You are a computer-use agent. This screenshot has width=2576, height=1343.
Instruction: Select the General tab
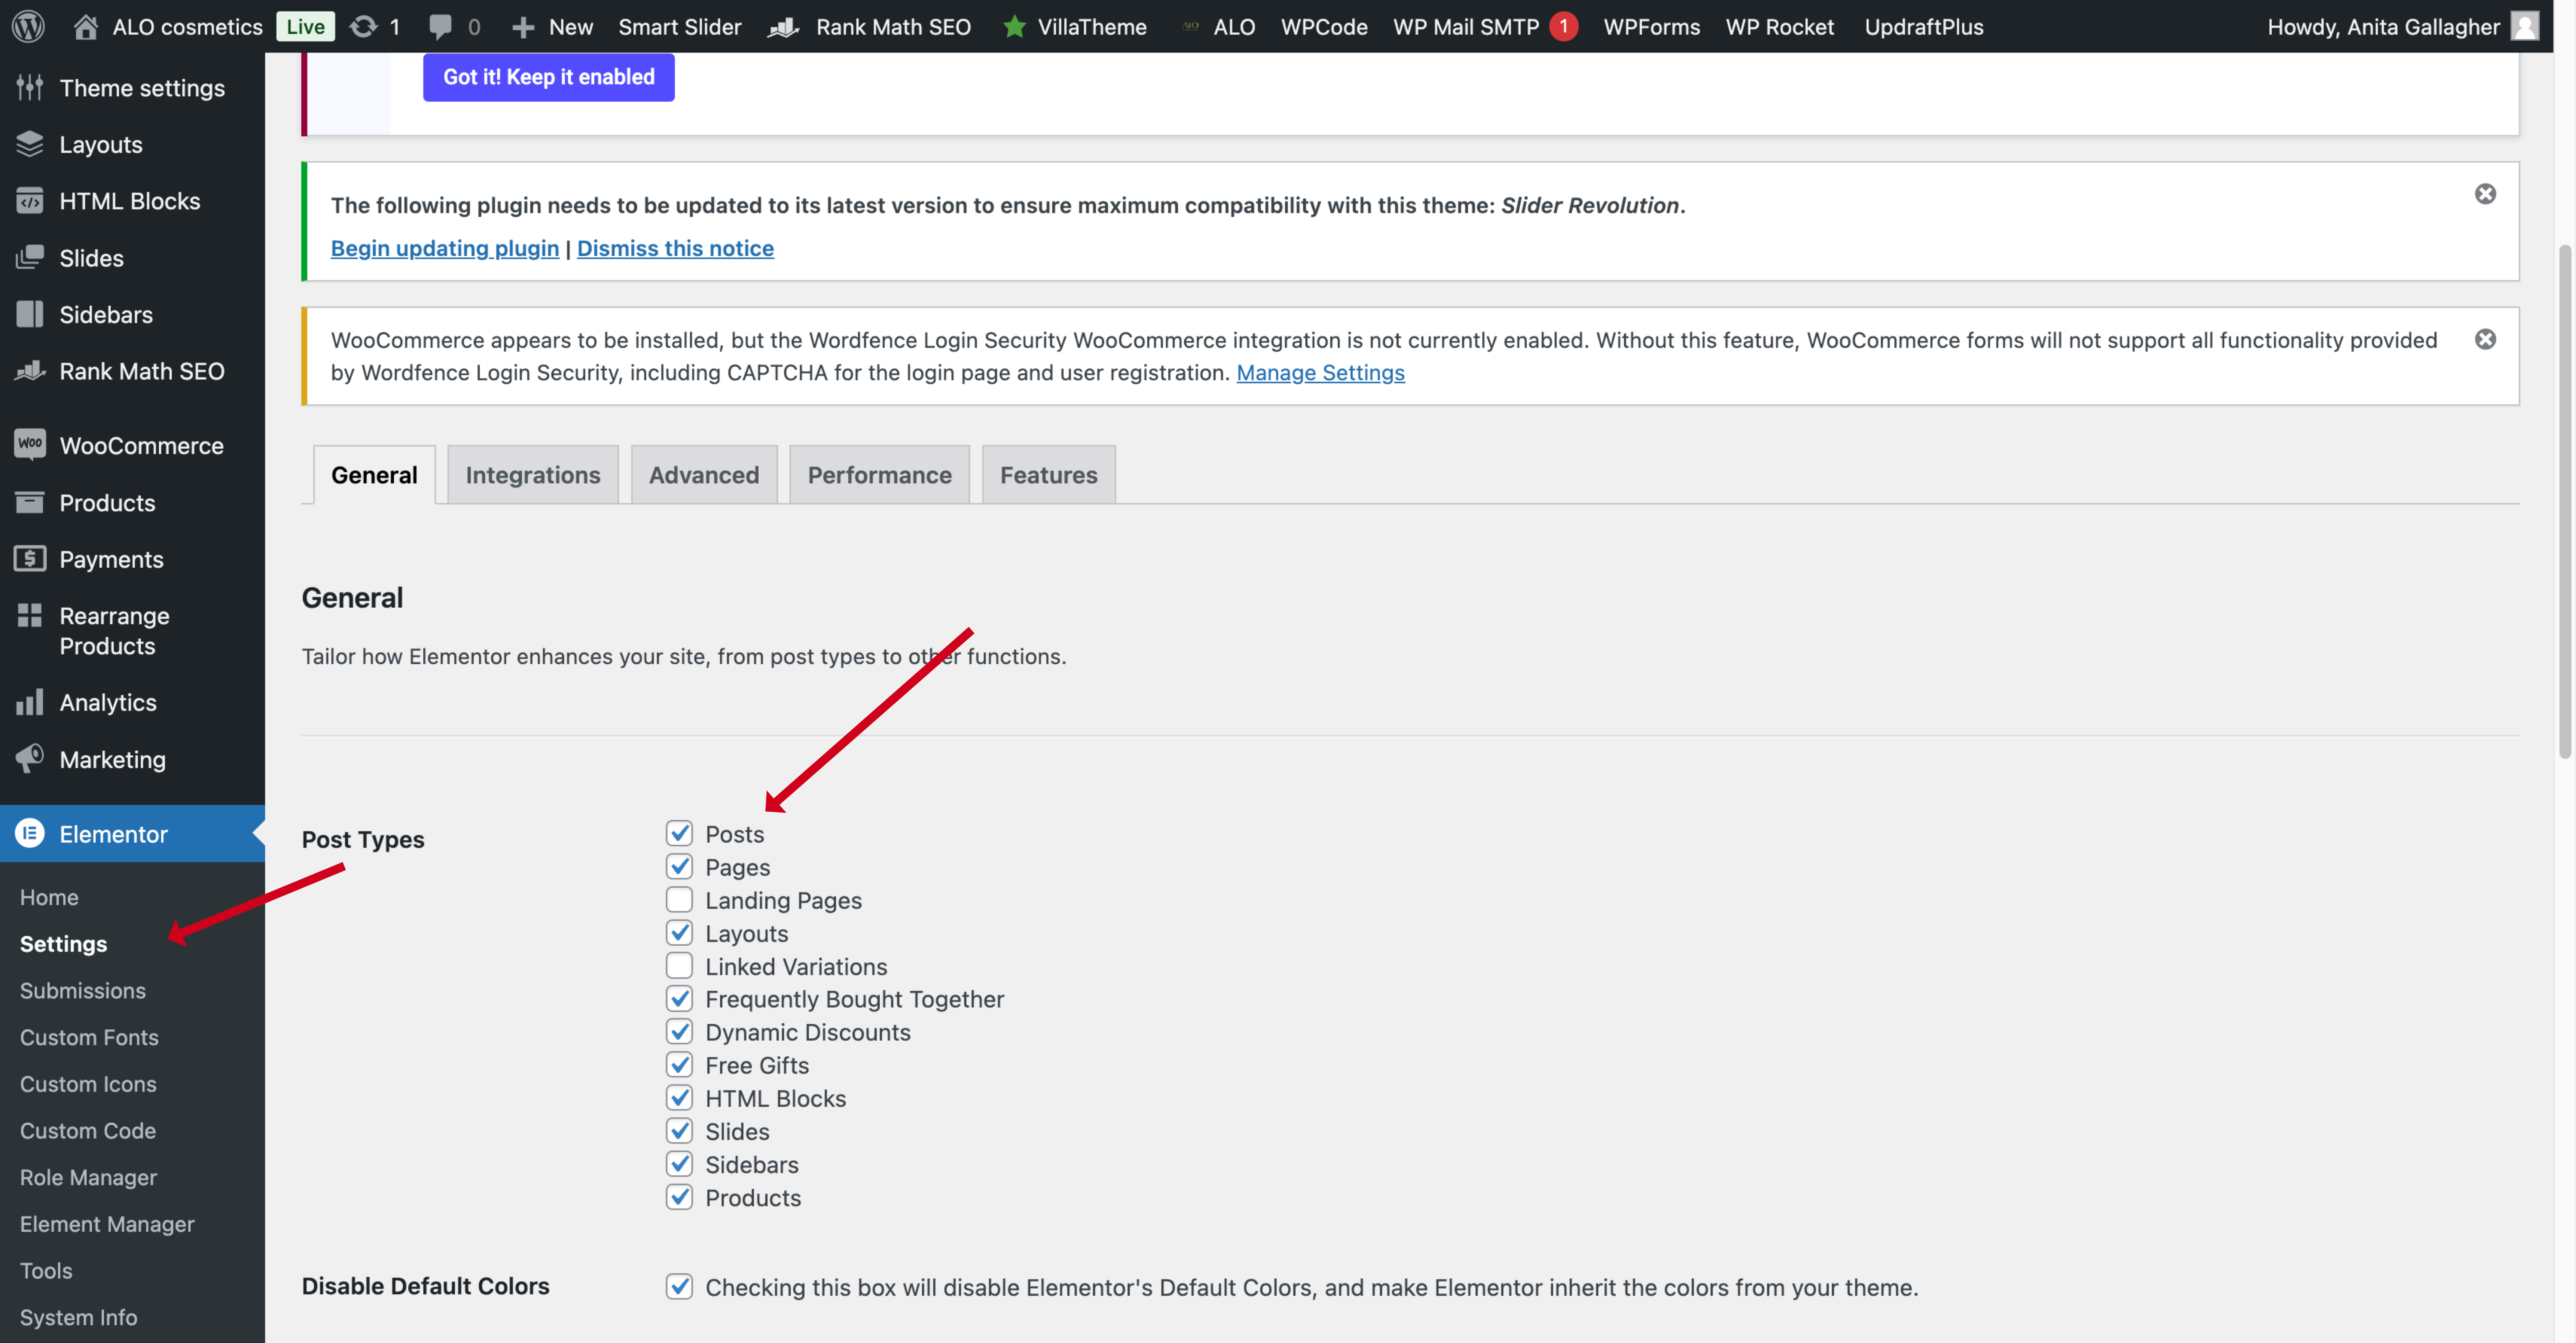[x=374, y=475]
